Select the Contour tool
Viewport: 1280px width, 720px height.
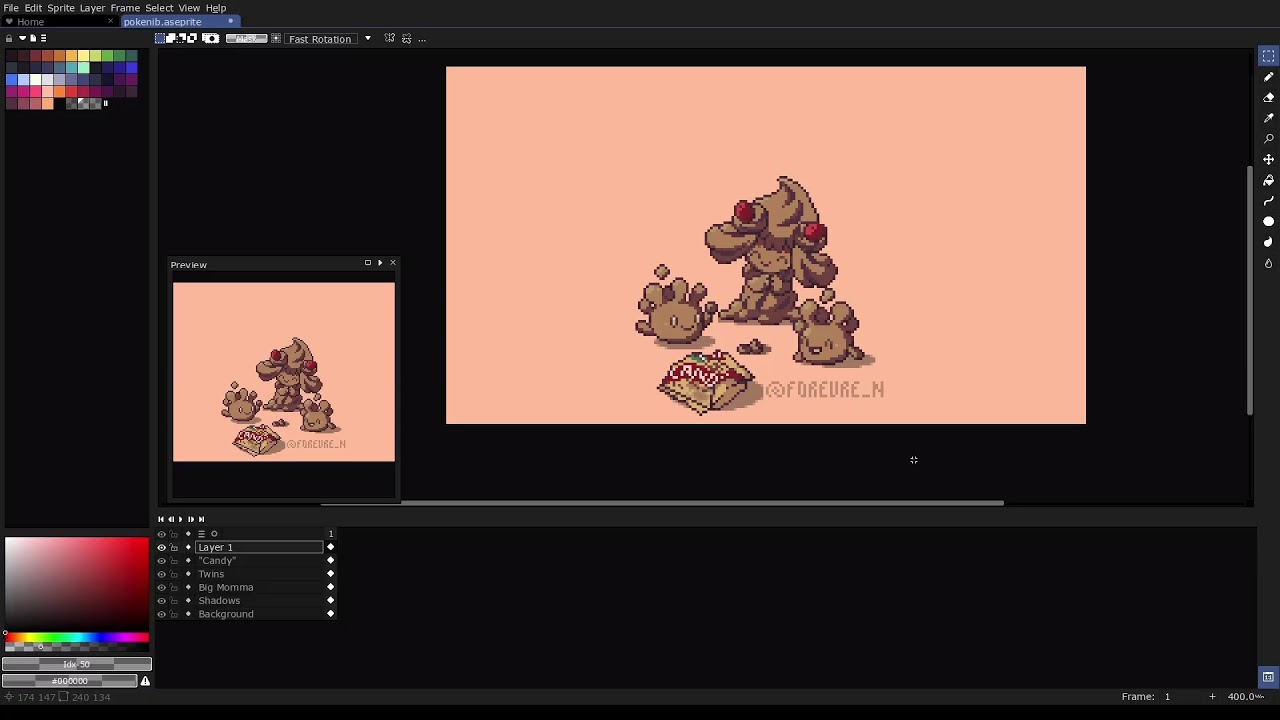[1268, 242]
